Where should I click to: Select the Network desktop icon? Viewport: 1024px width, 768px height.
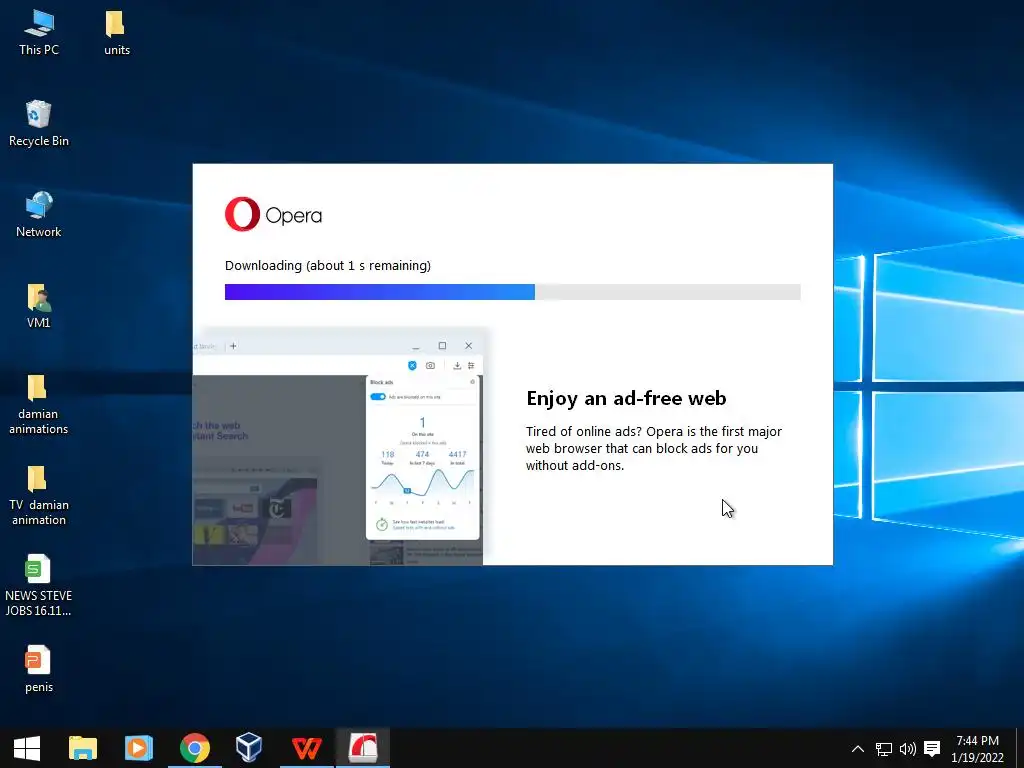coord(39,215)
